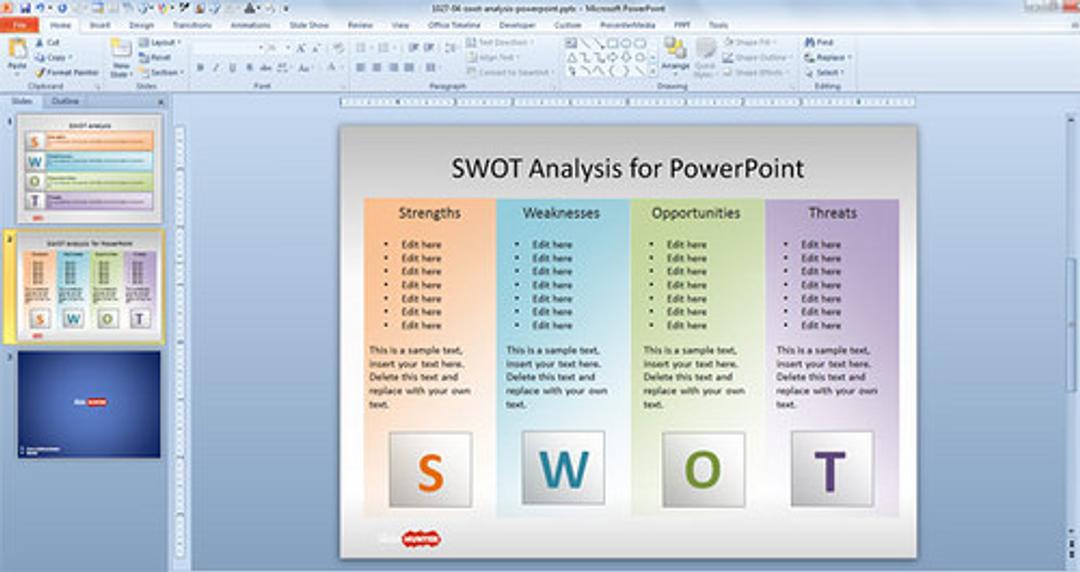Select slide 1 thumbnail SWOT analysis
Screen dimensions: 1080x572
click(x=90, y=168)
